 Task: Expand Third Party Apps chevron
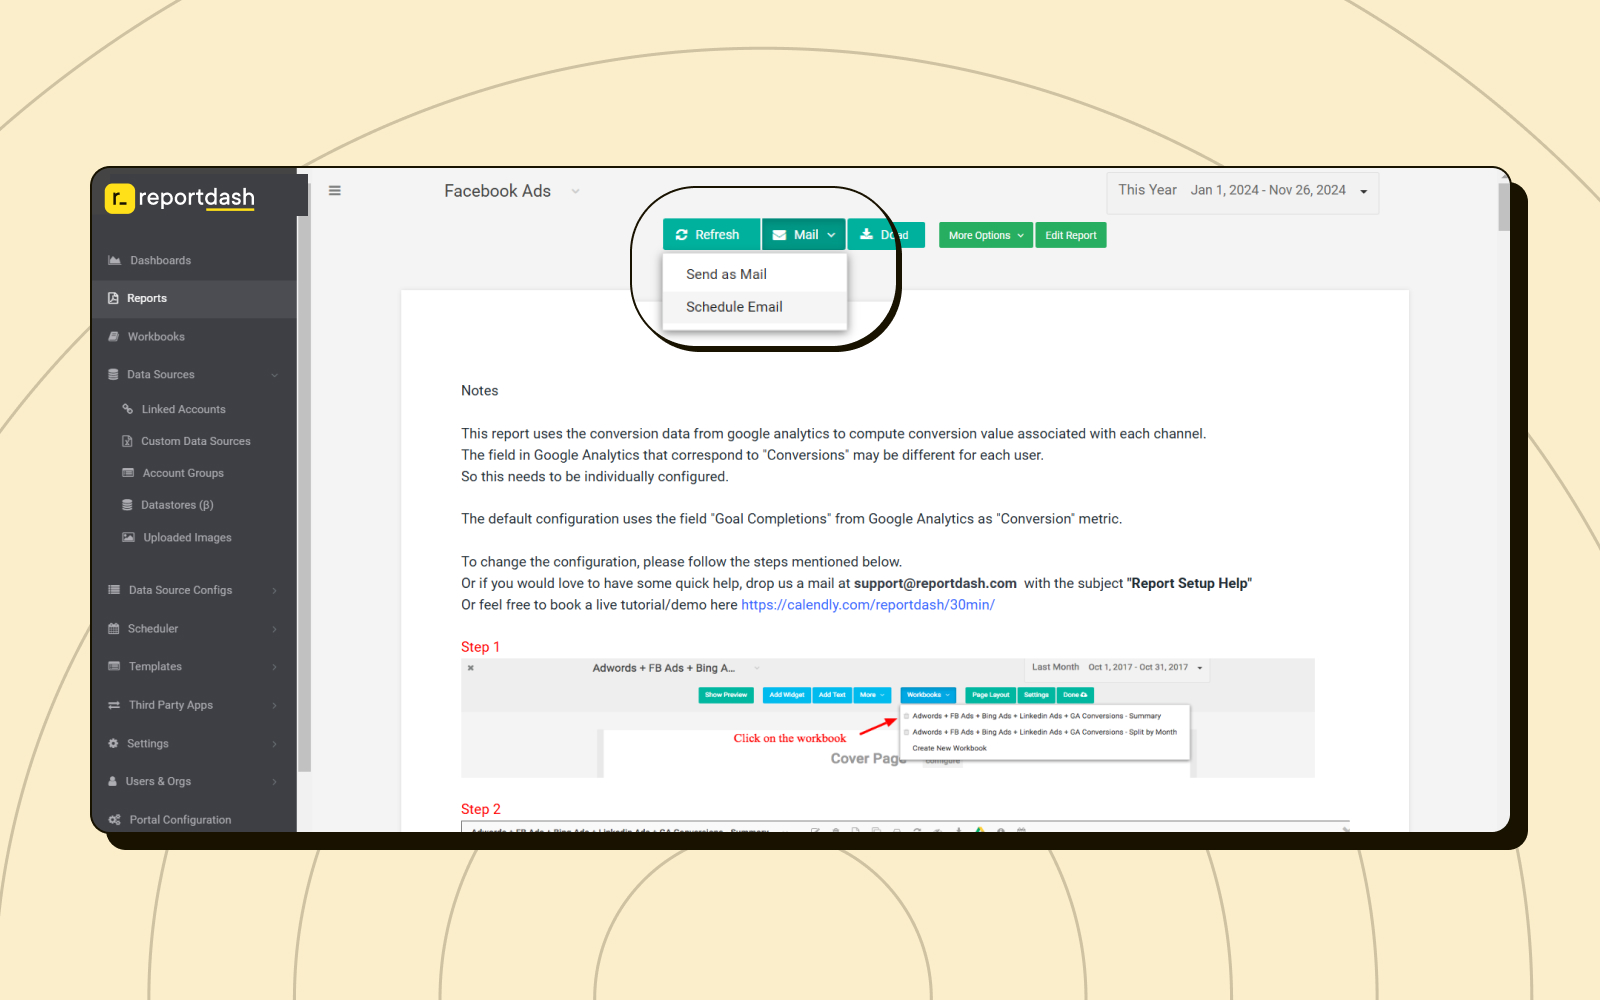275,705
